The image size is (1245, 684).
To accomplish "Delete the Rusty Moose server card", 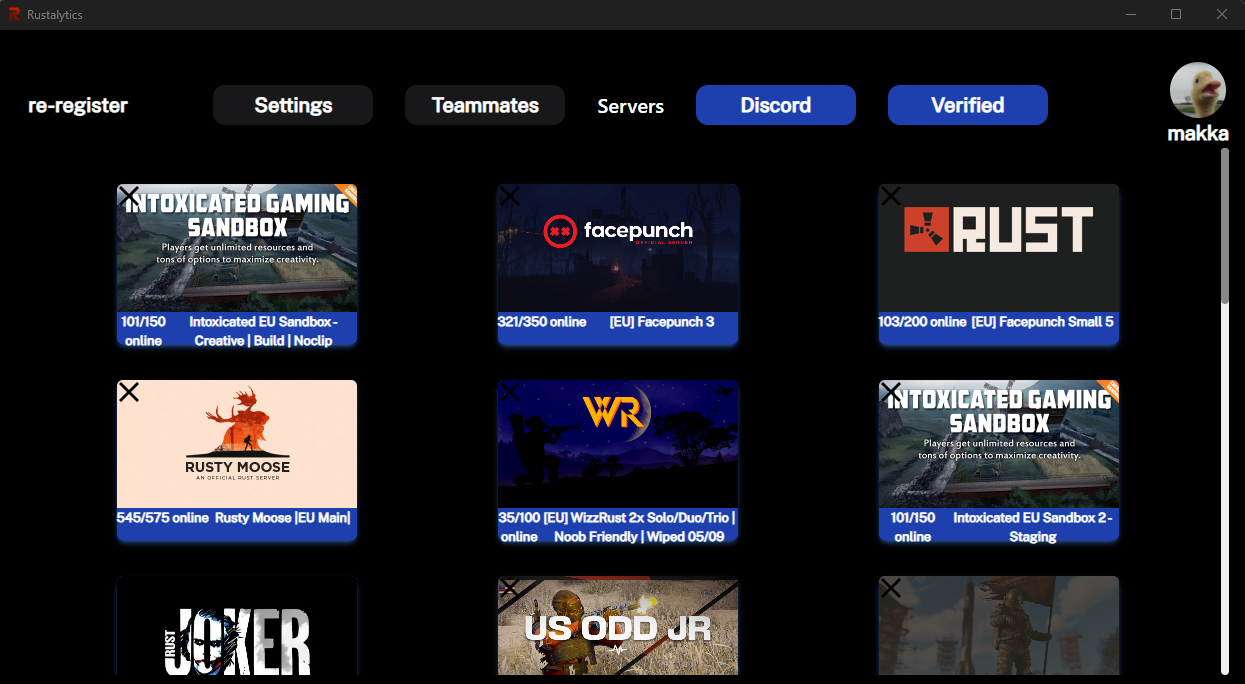I will pyautogui.click(x=129, y=392).
